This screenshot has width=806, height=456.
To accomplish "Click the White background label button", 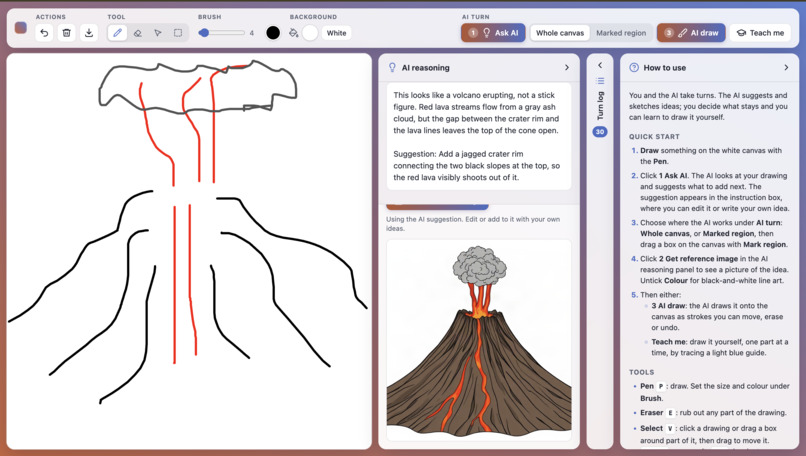I will [337, 33].
